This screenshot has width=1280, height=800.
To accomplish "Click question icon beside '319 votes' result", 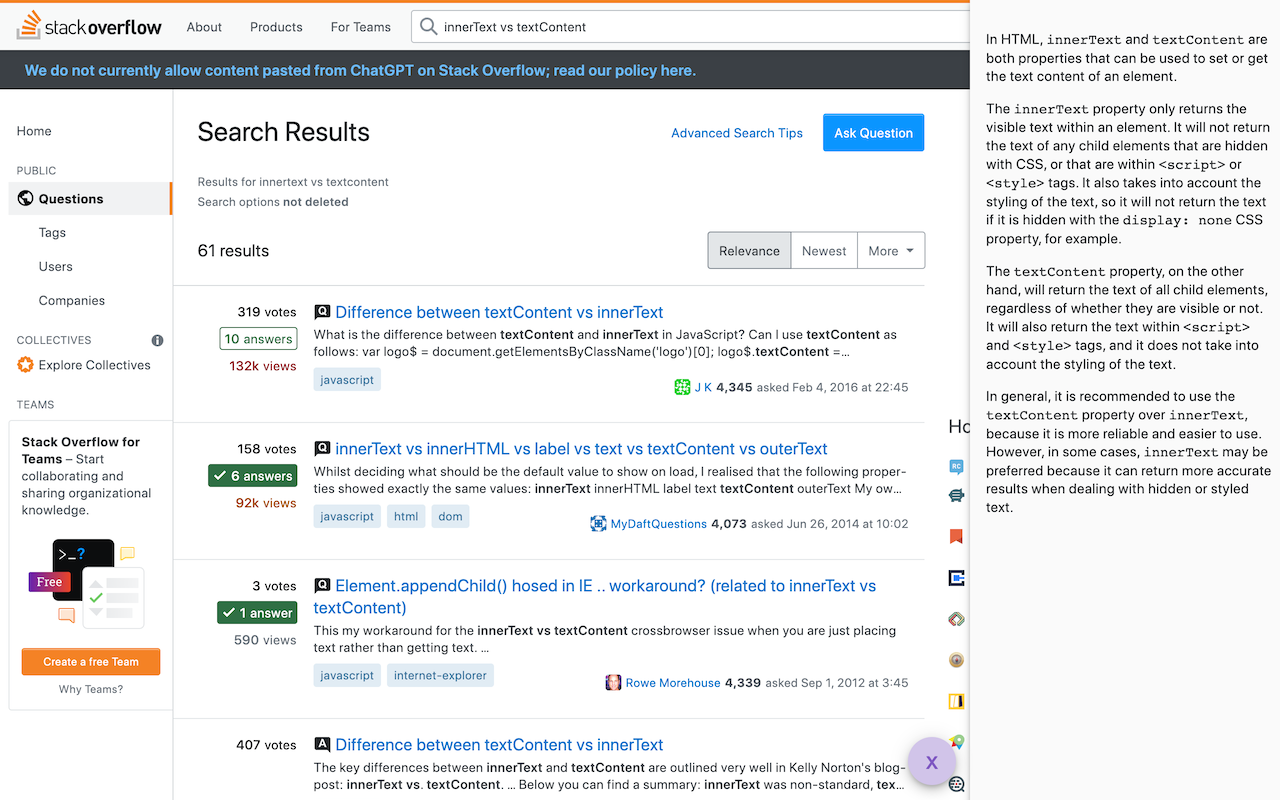I will tap(322, 312).
